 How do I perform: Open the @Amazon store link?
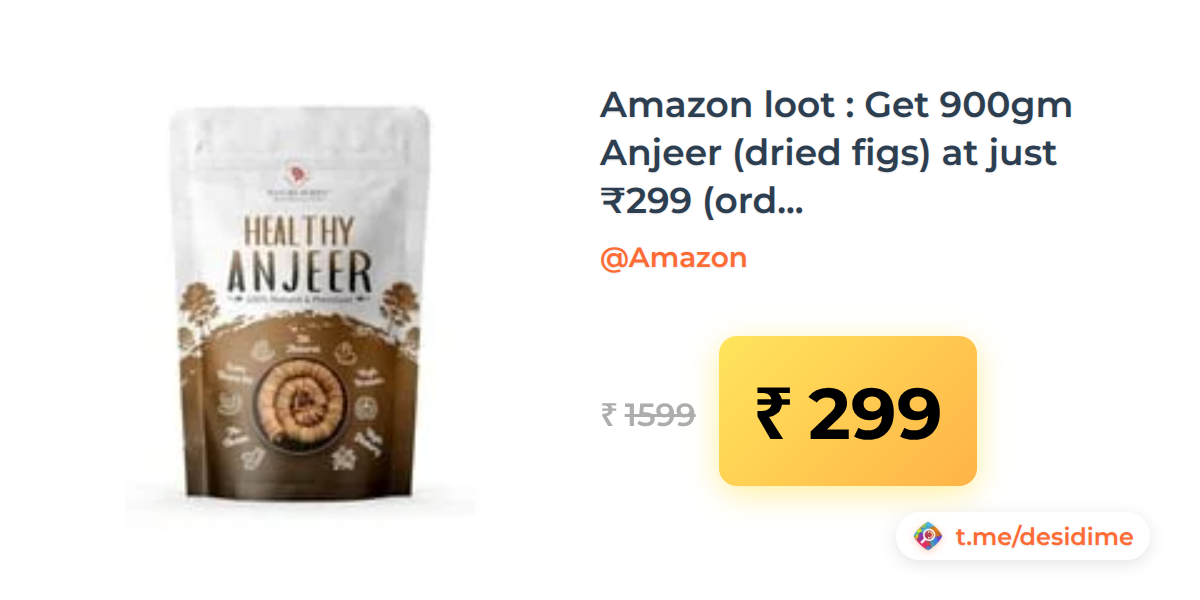673,258
